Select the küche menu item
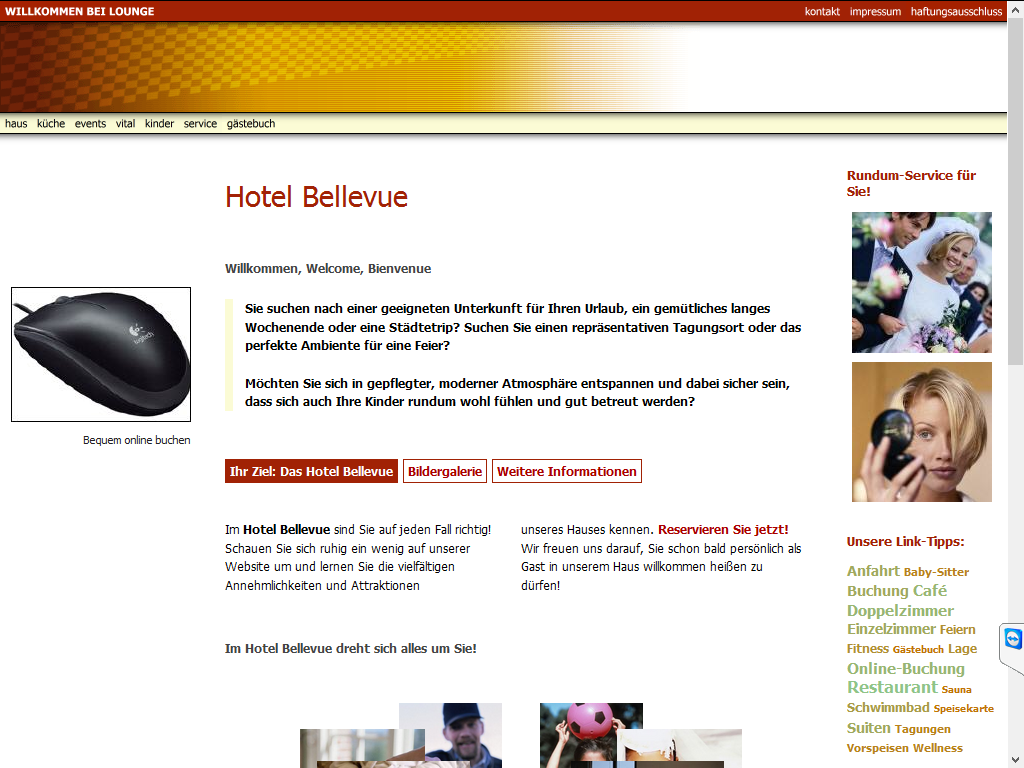 (51, 123)
